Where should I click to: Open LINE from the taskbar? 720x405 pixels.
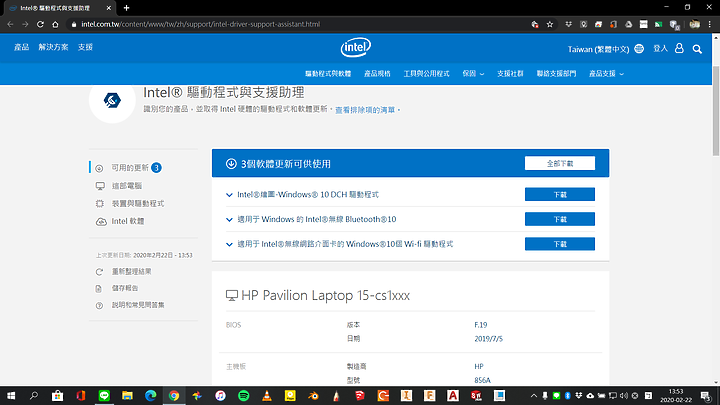104,395
